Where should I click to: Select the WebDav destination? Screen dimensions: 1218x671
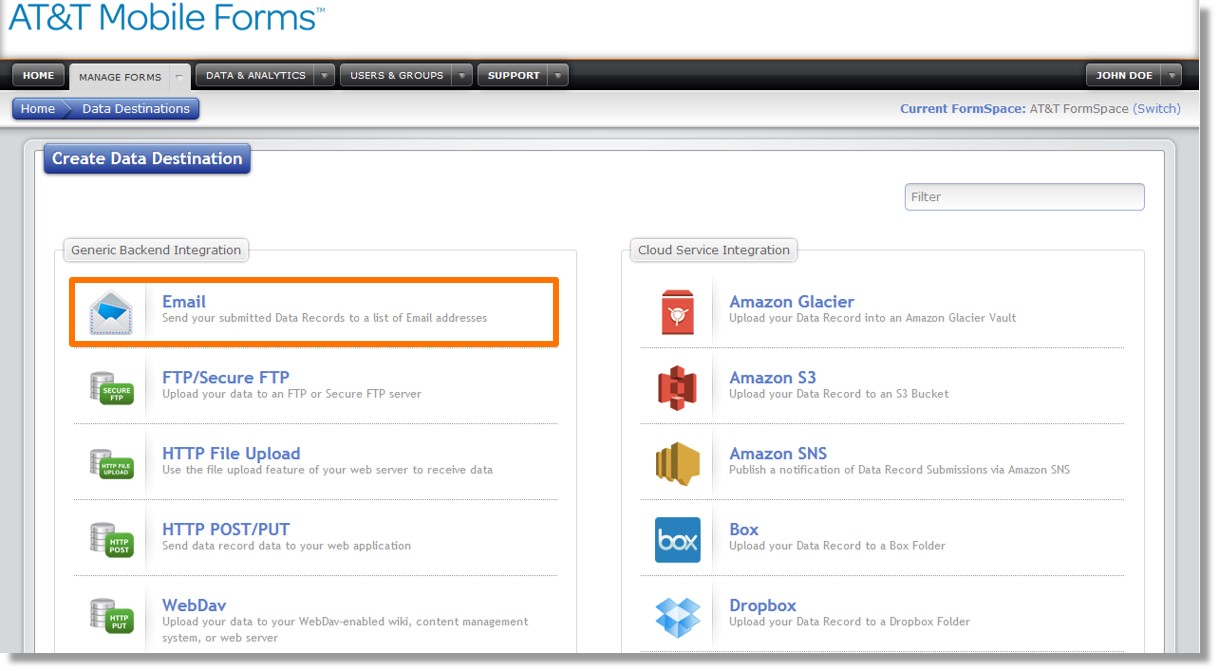coord(194,606)
